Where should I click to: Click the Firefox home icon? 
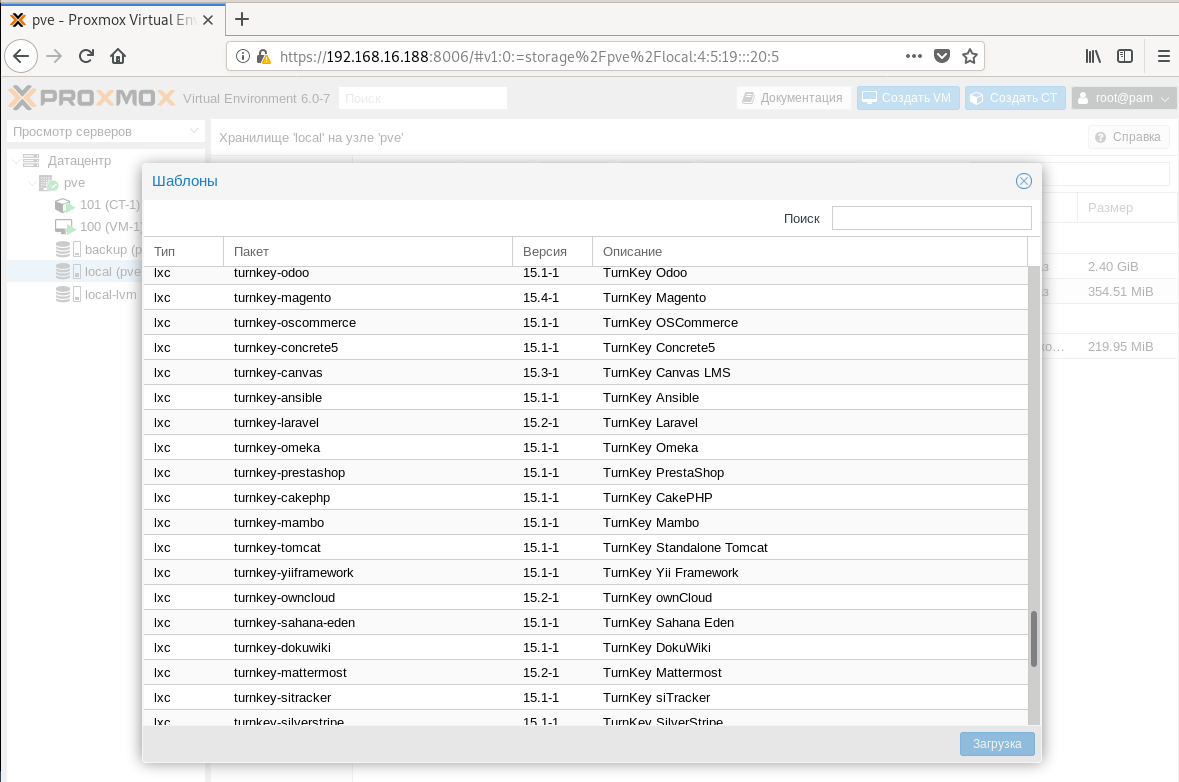coord(118,56)
